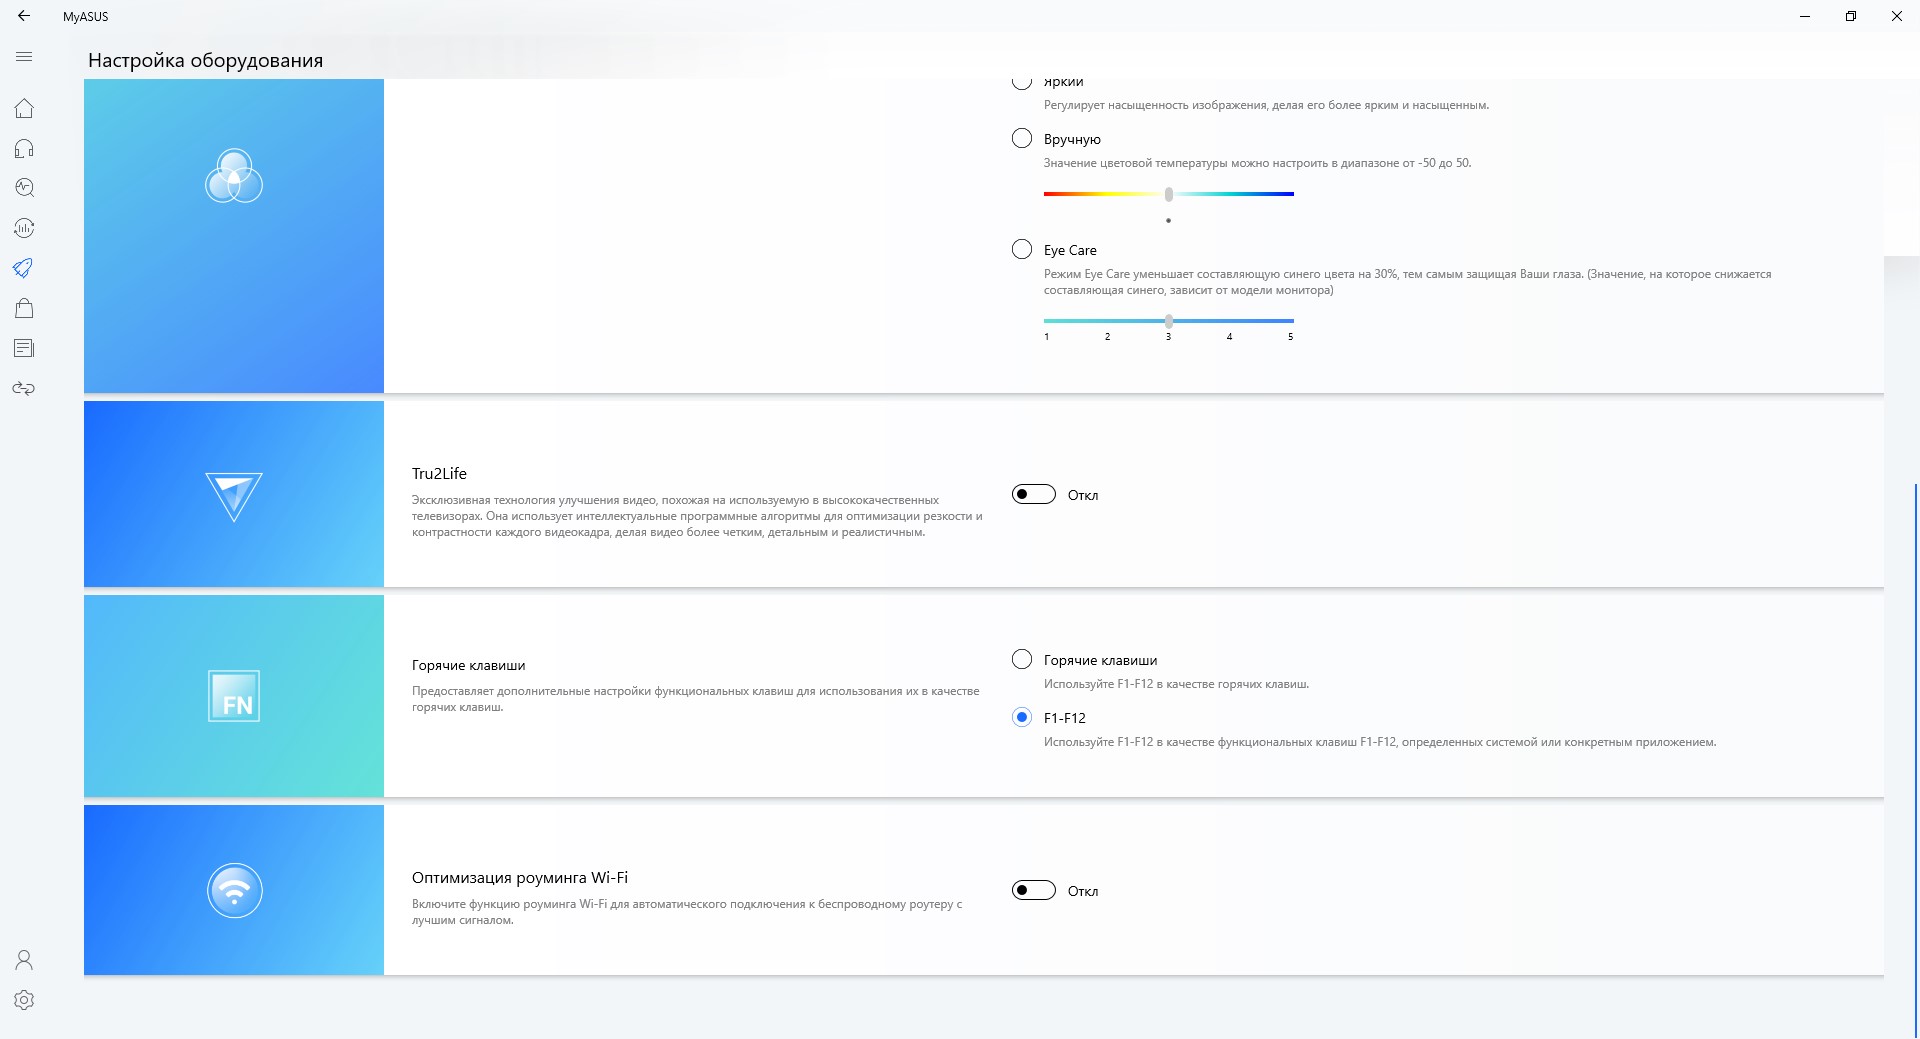
Task: Toggle the Wi-Fi roaming optimization switch
Action: point(1034,890)
